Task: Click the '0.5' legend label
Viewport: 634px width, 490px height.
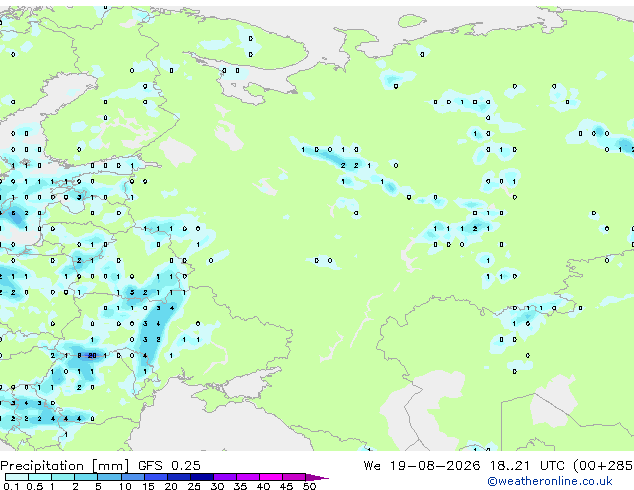Action: pos(34,486)
